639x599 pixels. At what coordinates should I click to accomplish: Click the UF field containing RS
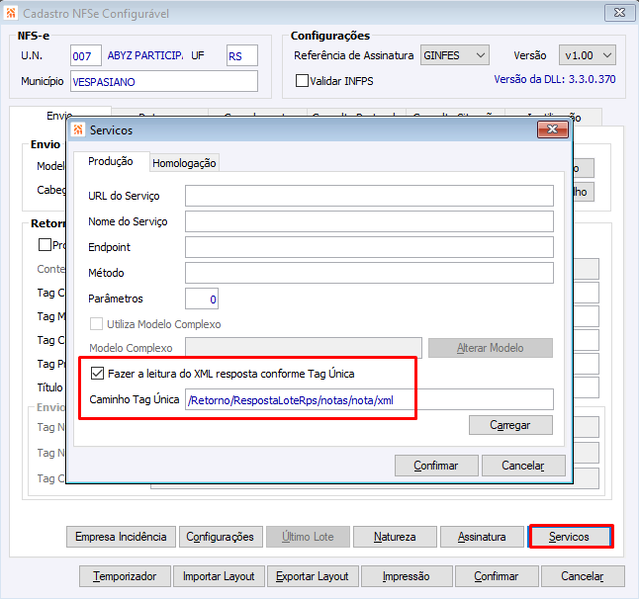(x=242, y=55)
